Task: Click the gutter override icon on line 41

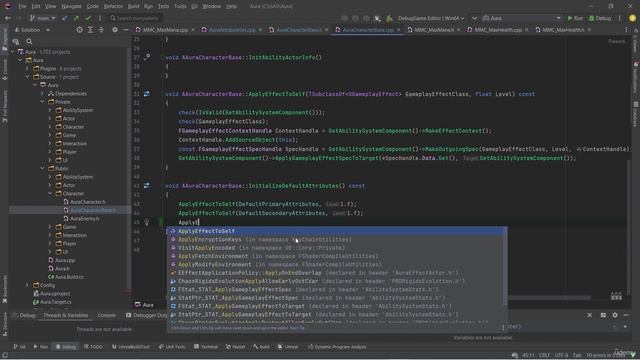Action: coord(147,185)
